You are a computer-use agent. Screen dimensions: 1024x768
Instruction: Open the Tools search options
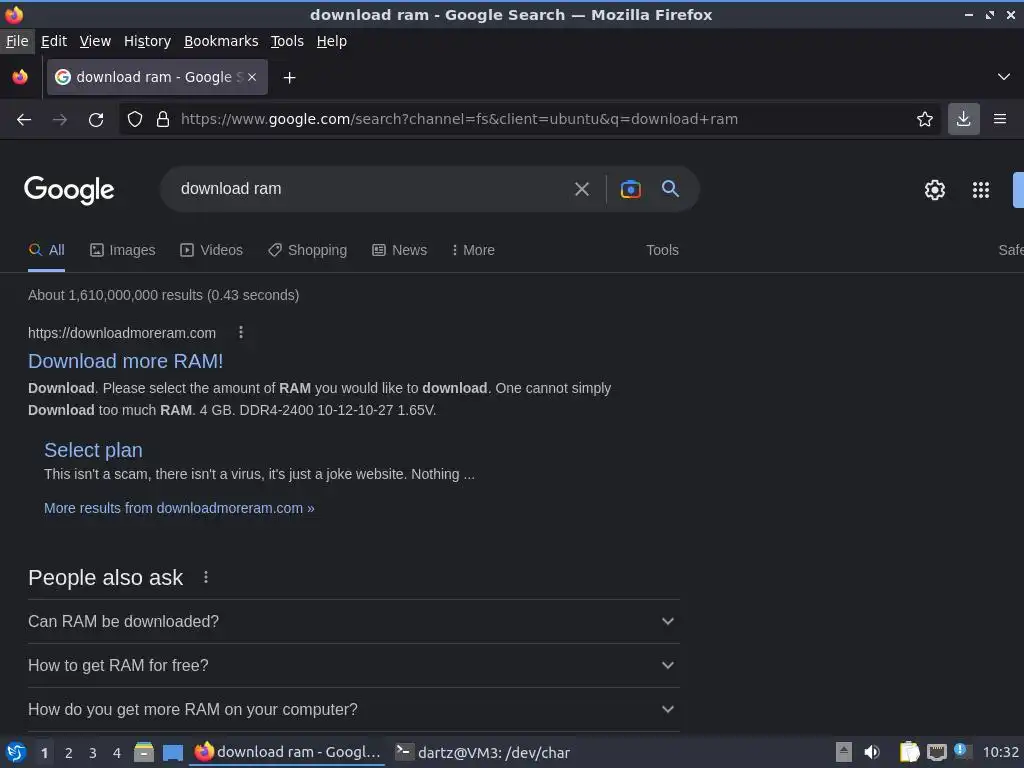(x=662, y=250)
